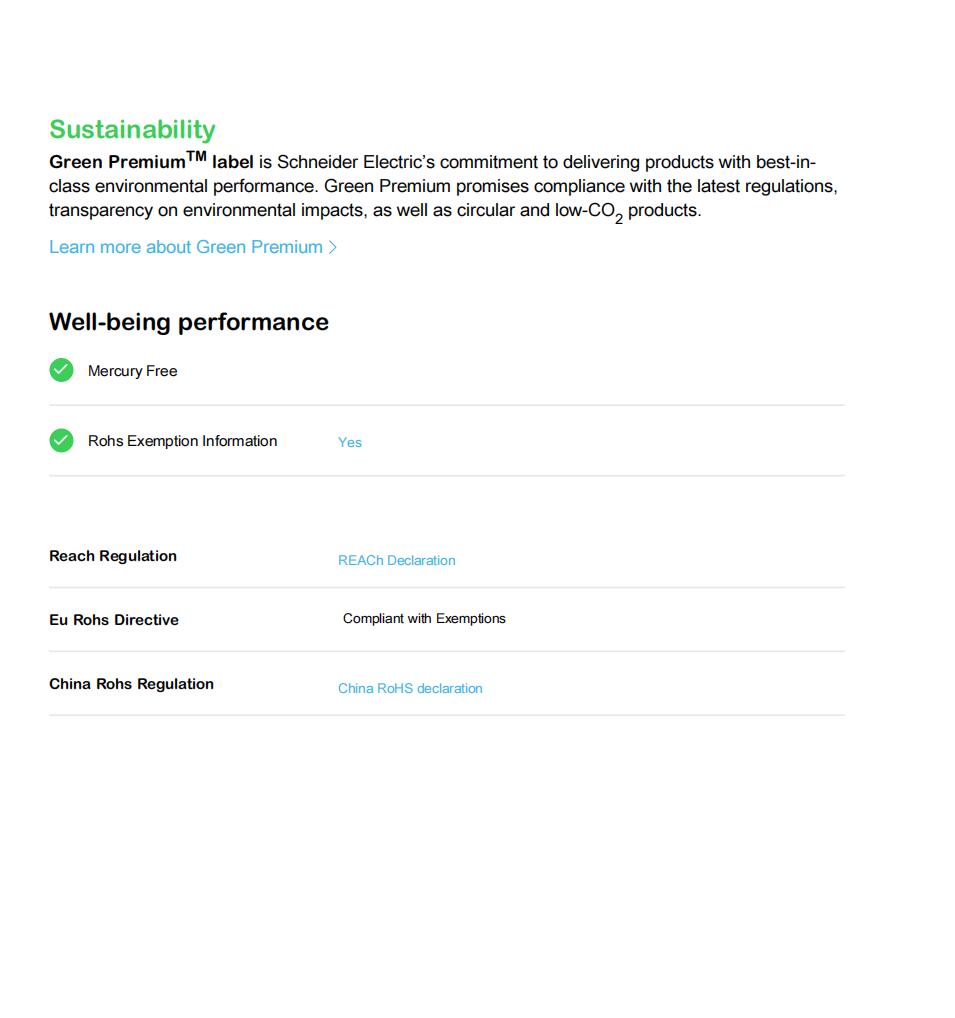This screenshot has width=955, height=1018.
Task: Click the China Rohs Regulation row label
Action: click(131, 684)
